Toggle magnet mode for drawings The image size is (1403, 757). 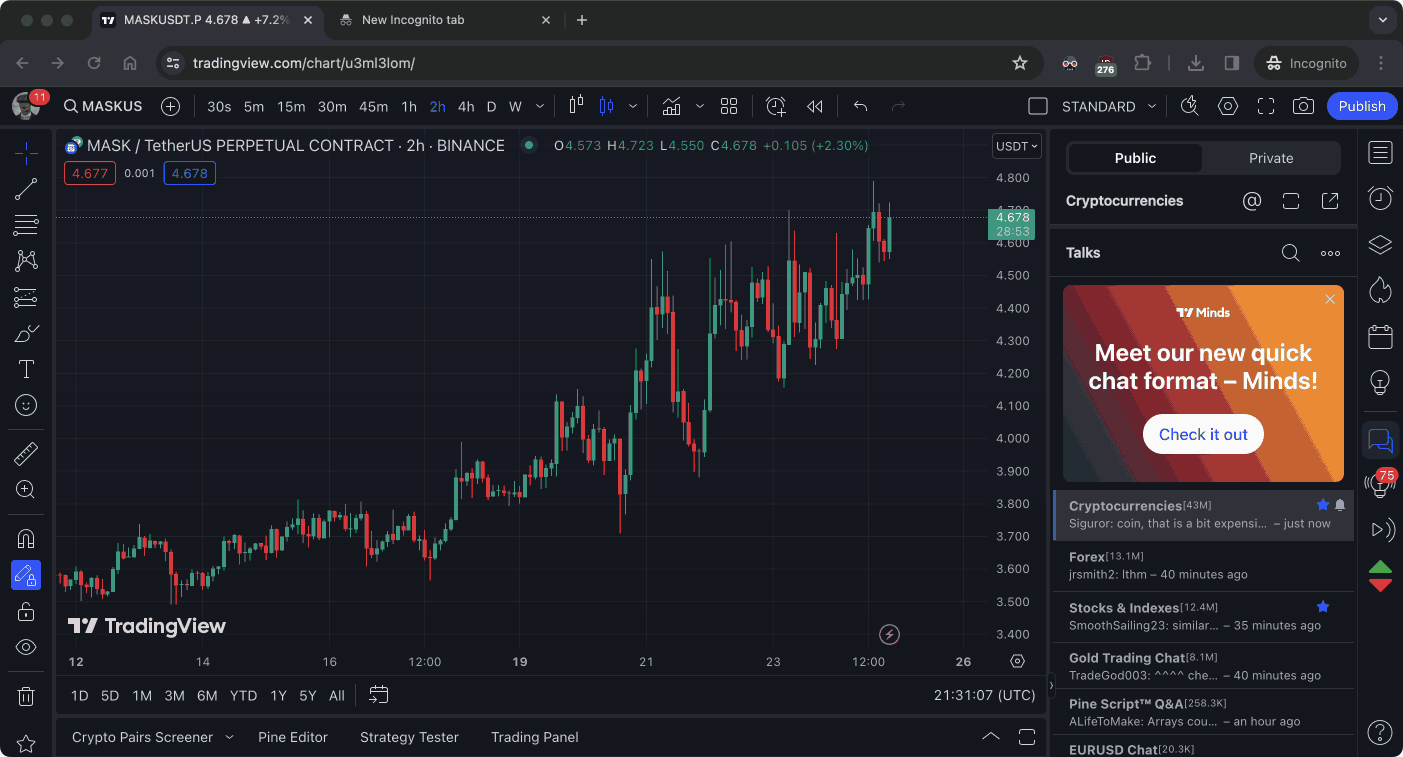[x=26, y=539]
